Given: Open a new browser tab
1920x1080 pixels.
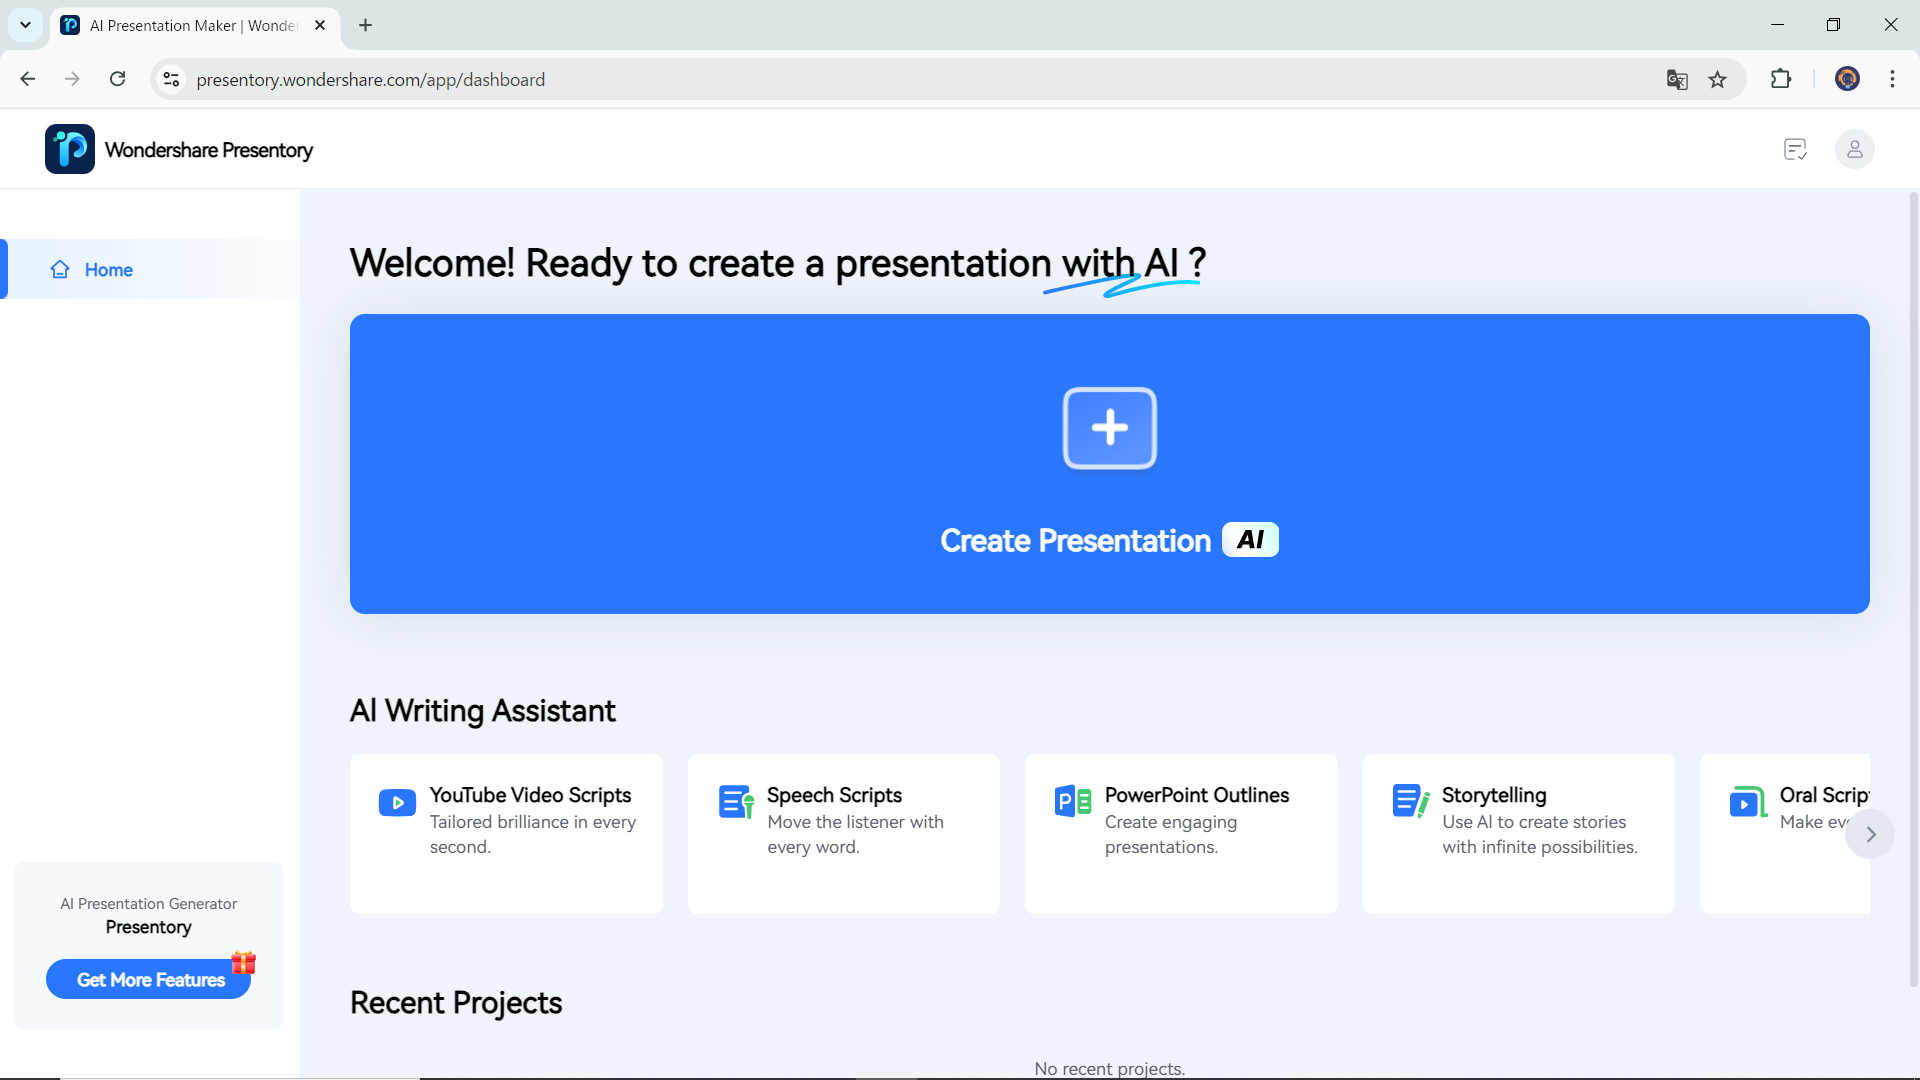Looking at the screenshot, I should (365, 25).
